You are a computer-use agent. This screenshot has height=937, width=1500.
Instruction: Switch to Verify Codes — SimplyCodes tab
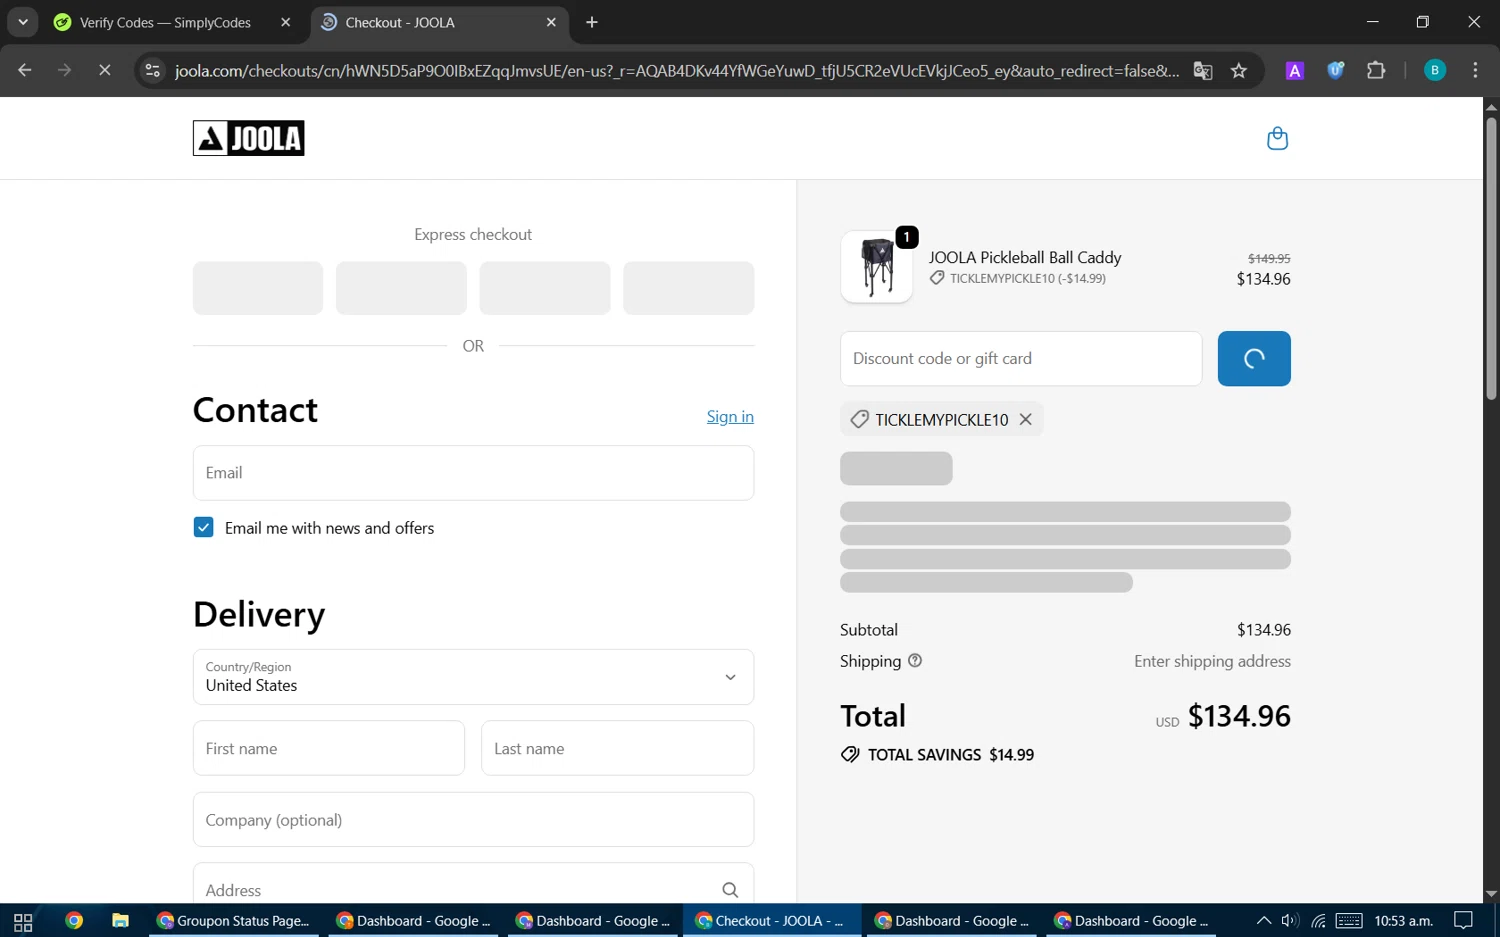tap(165, 22)
